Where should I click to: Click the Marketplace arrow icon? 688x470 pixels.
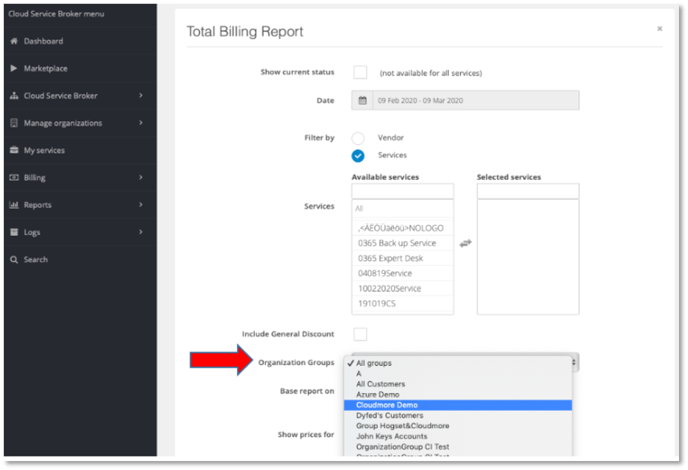(14, 68)
